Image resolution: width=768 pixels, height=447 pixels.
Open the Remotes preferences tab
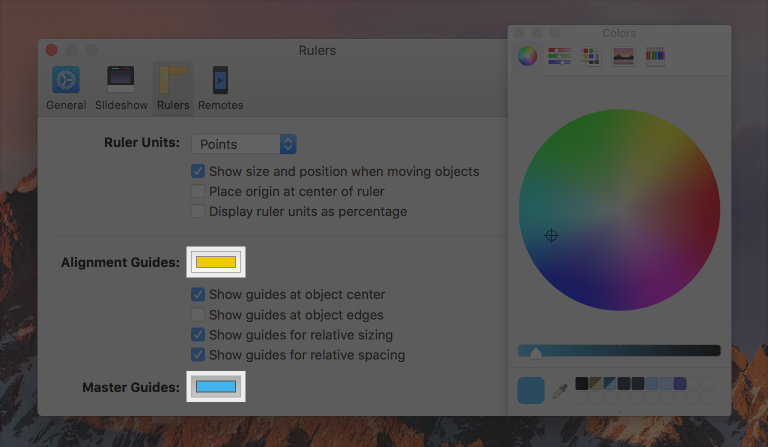tap(220, 88)
